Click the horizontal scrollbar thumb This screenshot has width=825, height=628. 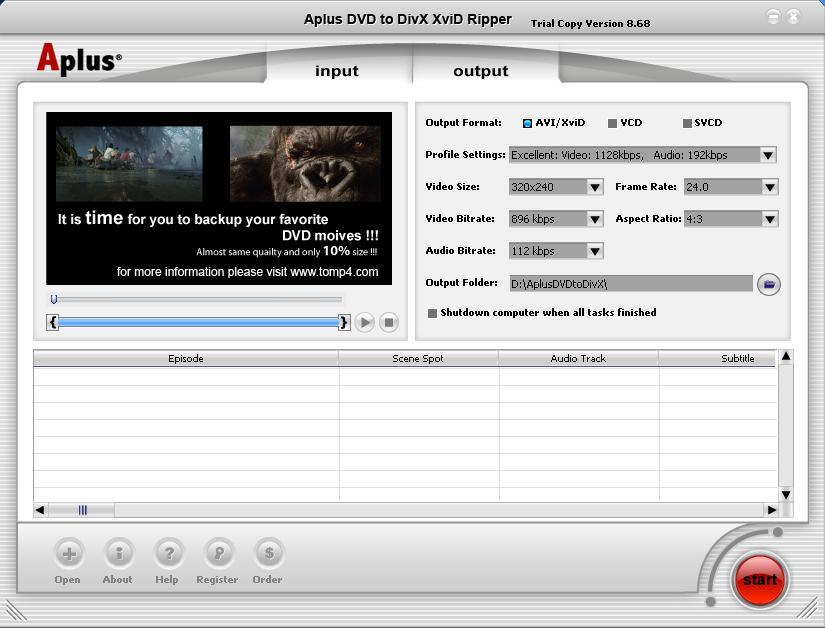tap(82, 510)
